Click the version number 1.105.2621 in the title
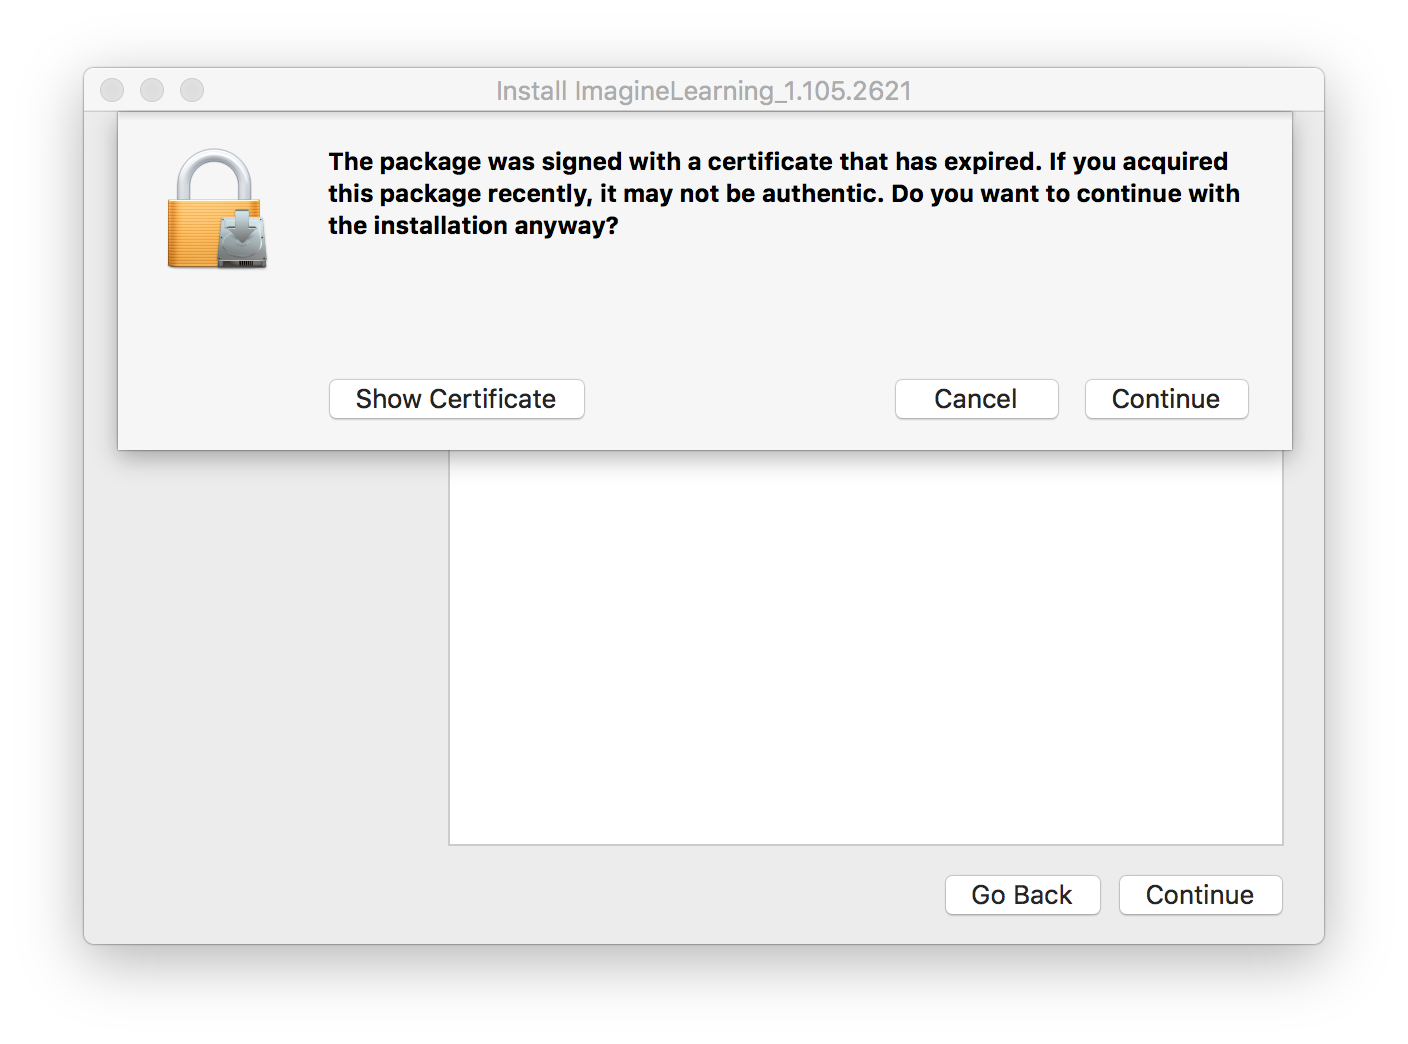 (x=848, y=91)
